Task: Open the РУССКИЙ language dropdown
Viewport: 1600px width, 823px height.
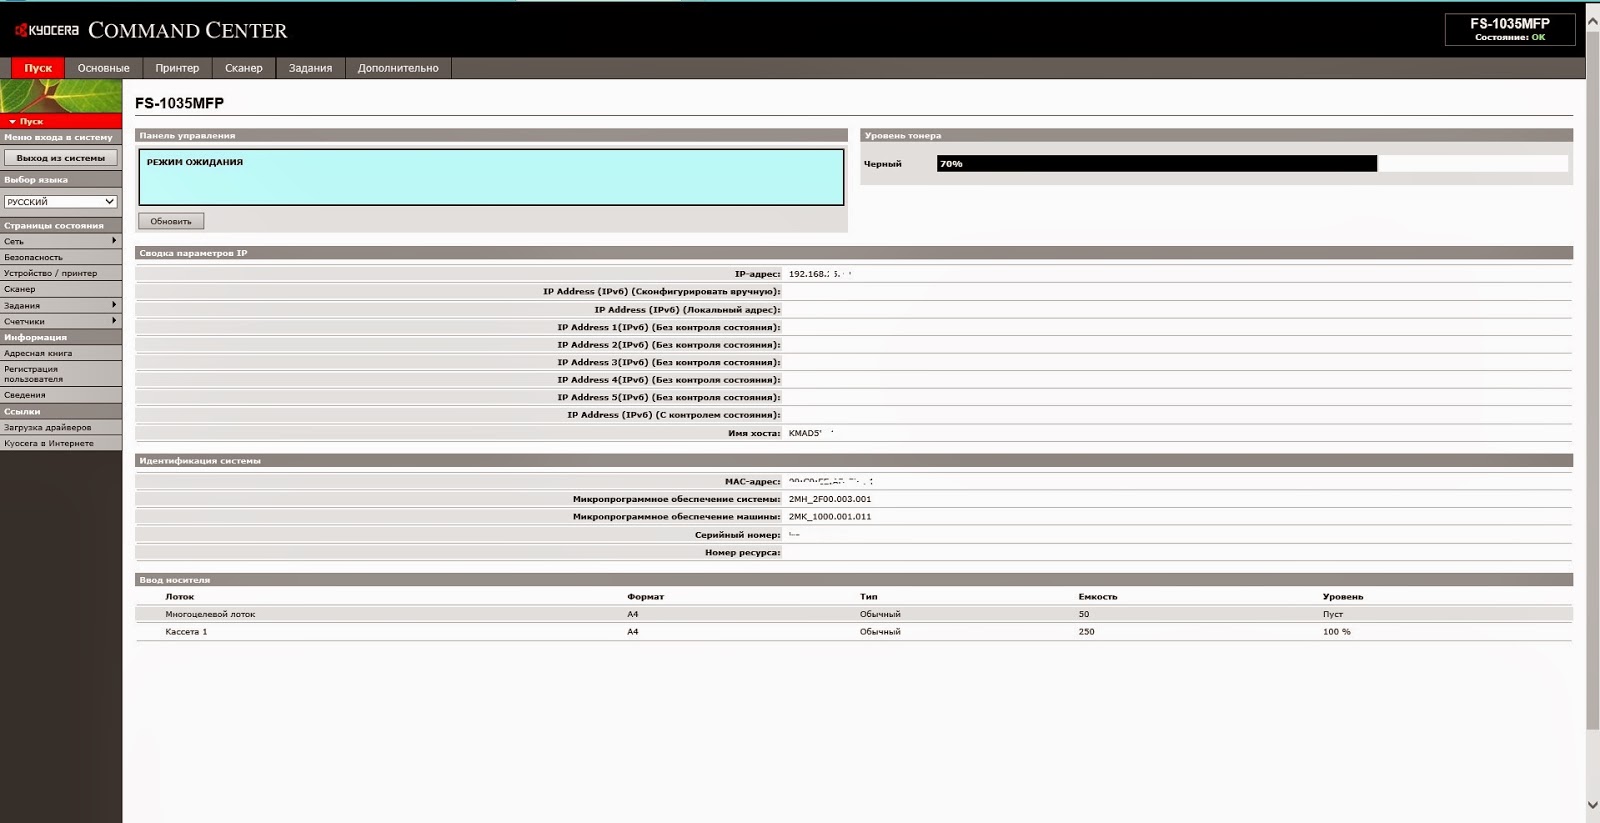Action: pyautogui.click(x=61, y=201)
